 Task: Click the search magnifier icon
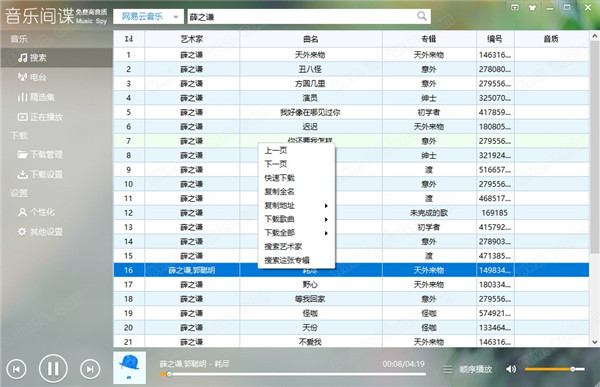421,16
